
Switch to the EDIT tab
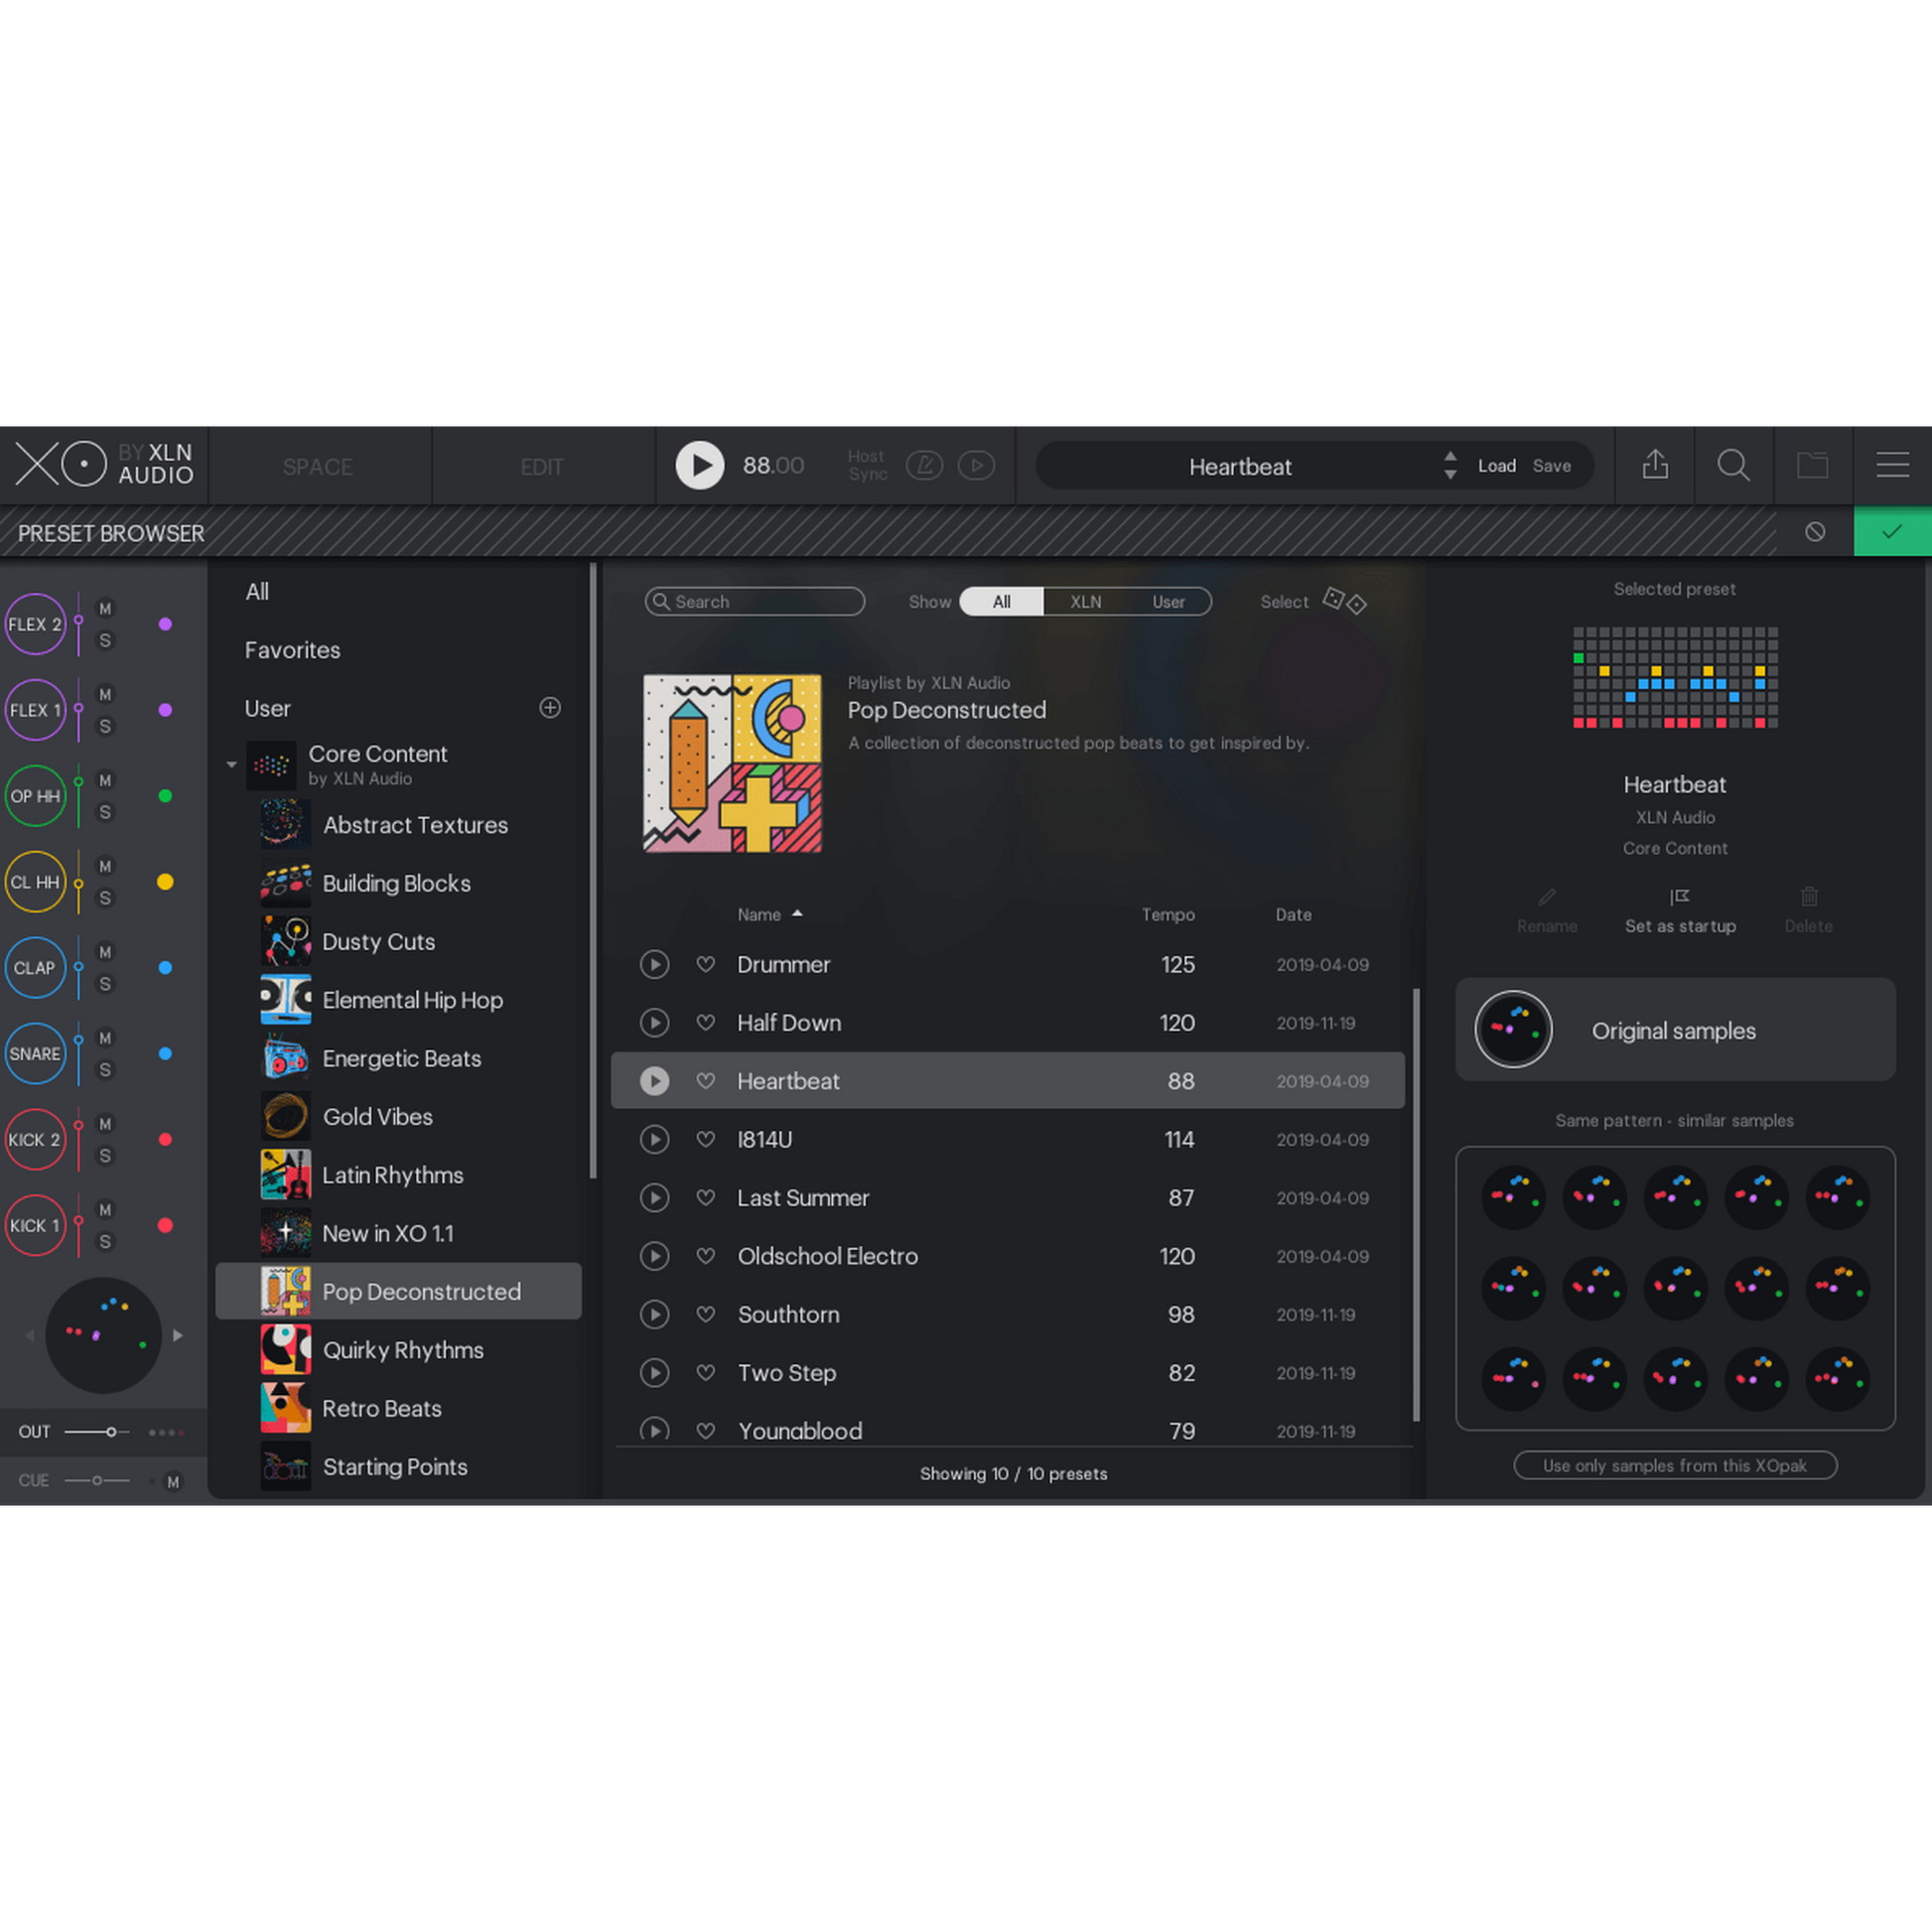click(x=542, y=466)
